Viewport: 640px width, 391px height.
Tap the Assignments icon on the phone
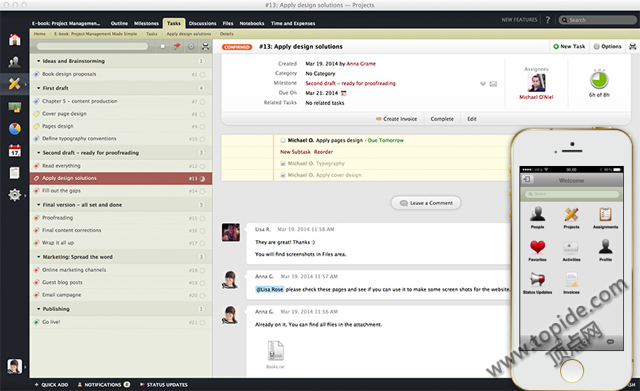(x=605, y=214)
